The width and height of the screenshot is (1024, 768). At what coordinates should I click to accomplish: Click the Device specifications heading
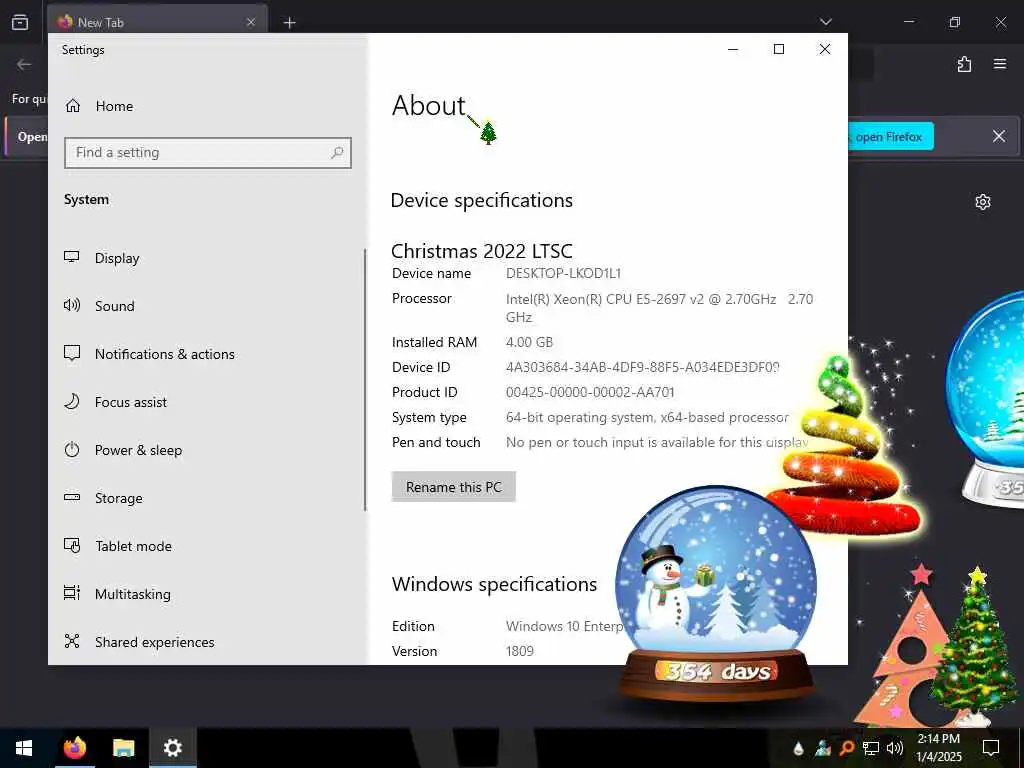482,200
